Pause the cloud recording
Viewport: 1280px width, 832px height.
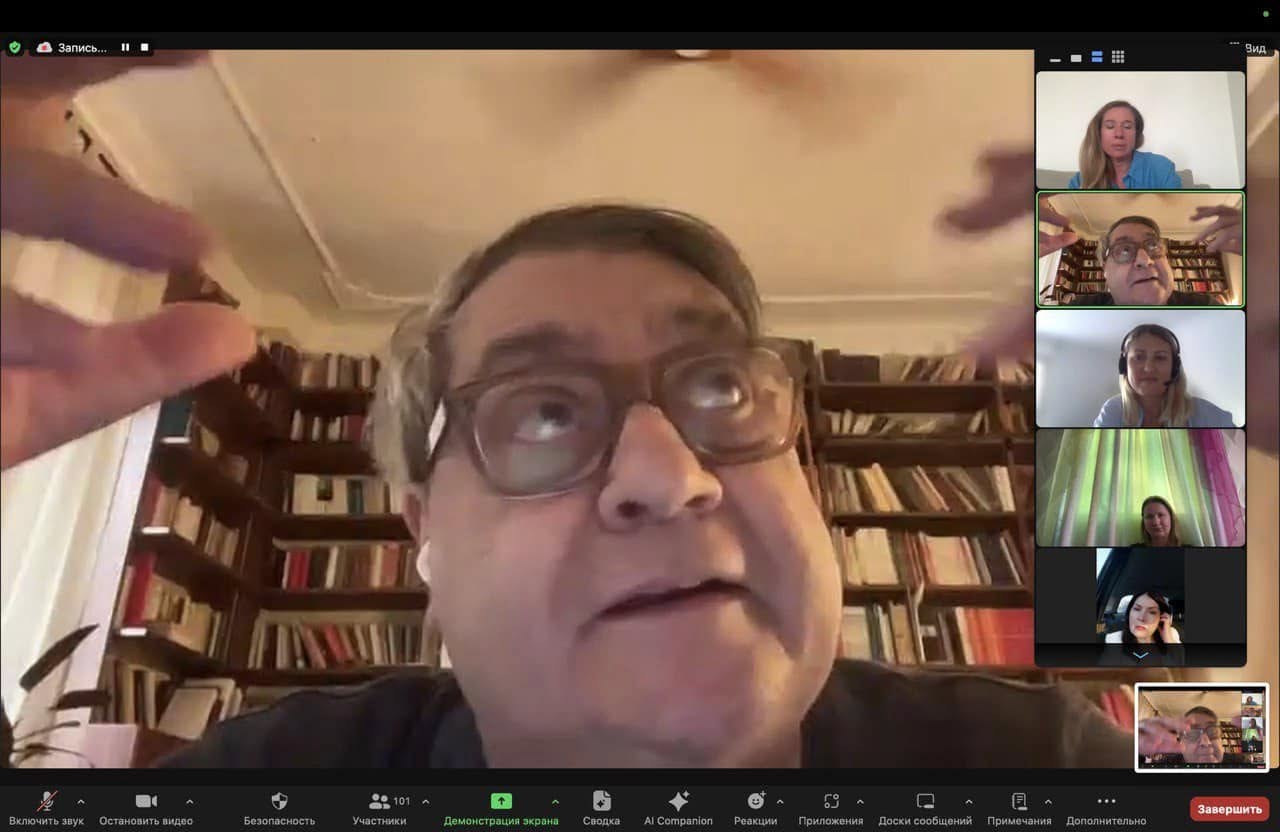126,47
